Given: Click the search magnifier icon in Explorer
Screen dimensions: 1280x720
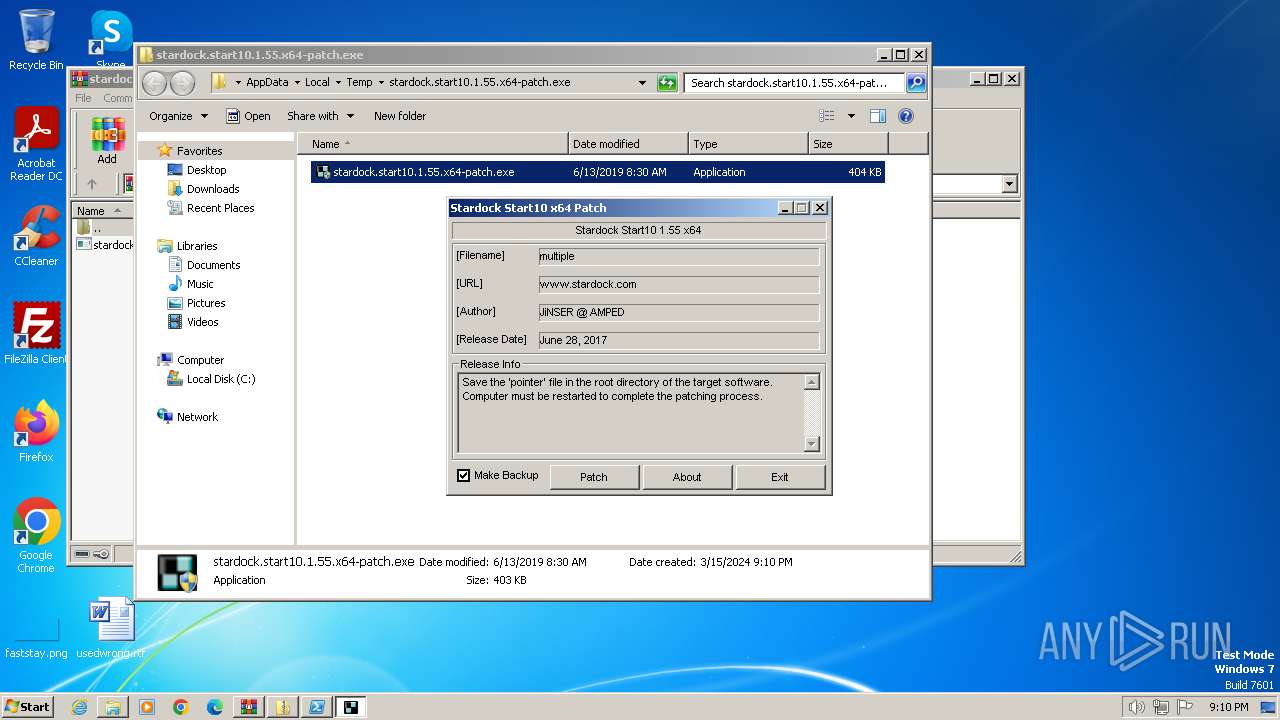Looking at the screenshot, I should 915,83.
